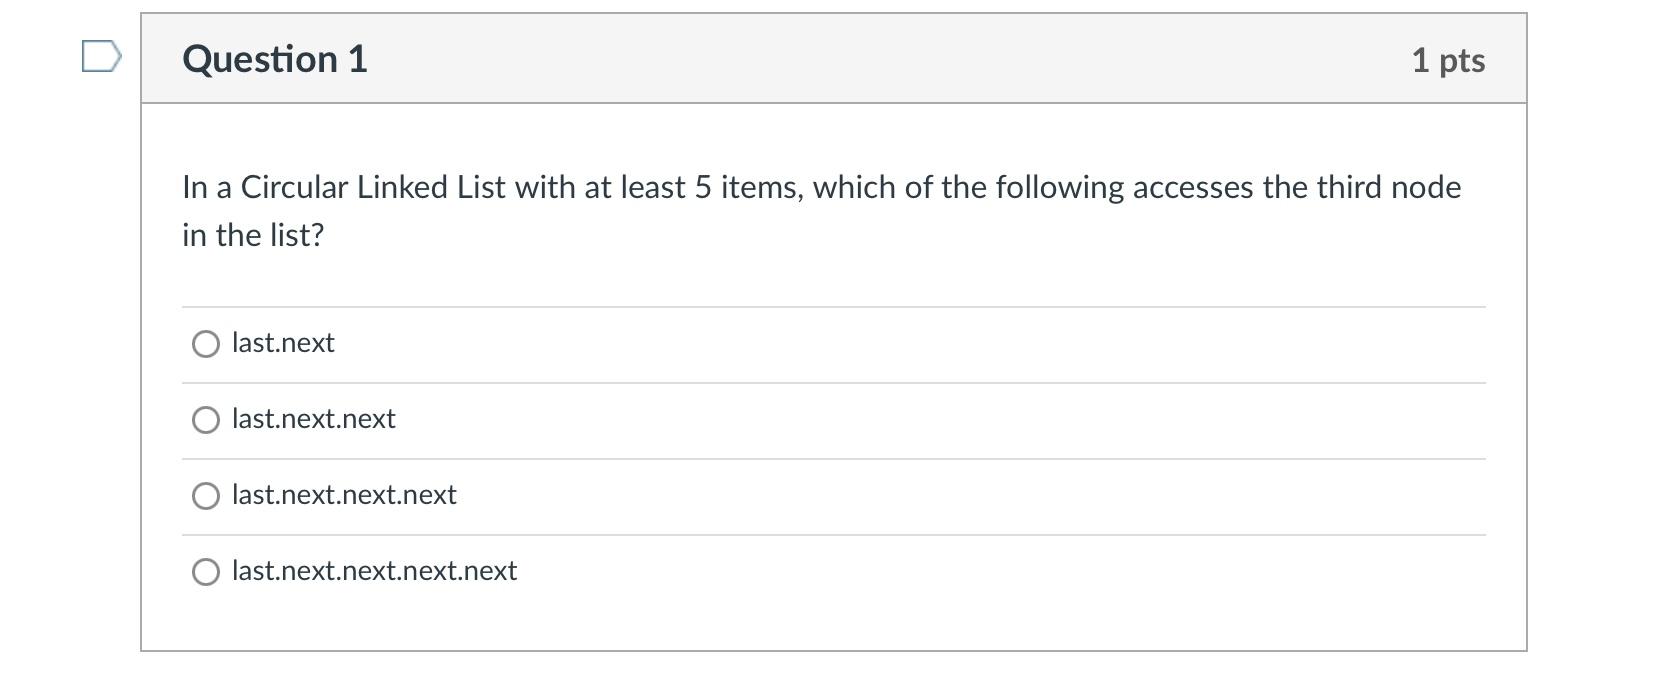Click the text 'in the list?'

(x=253, y=235)
